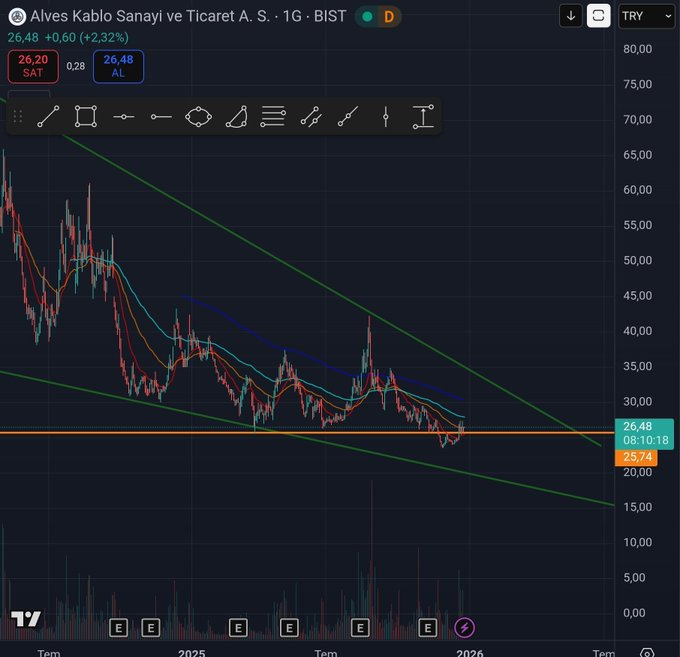Select the ellipse drawing tool
Screen dimensions: 680x657
coord(199,117)
